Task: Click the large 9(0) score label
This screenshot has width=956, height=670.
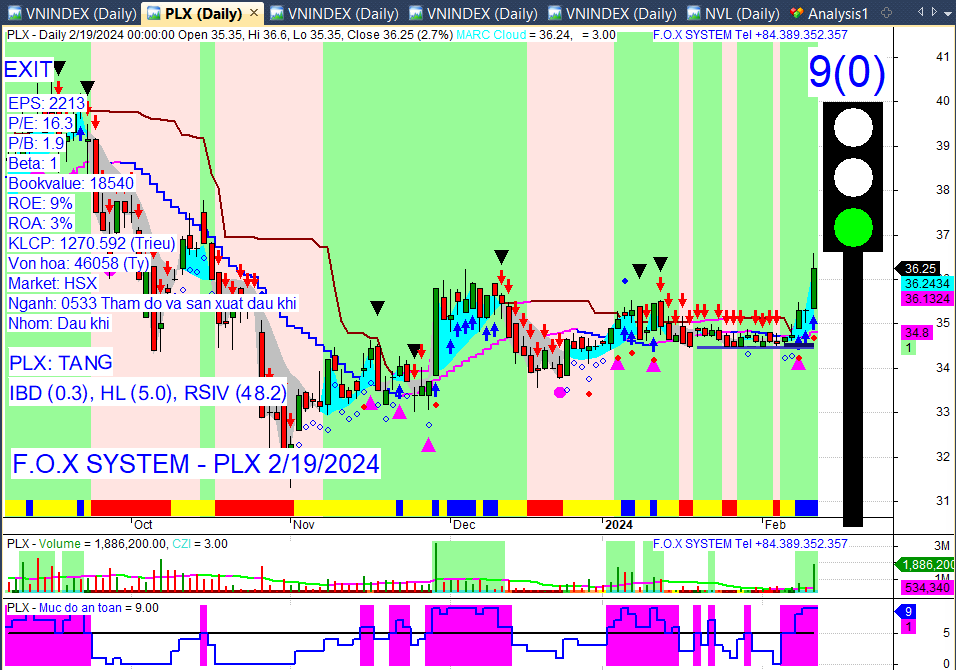Action: pyautogui.click(x=846, y=73)
